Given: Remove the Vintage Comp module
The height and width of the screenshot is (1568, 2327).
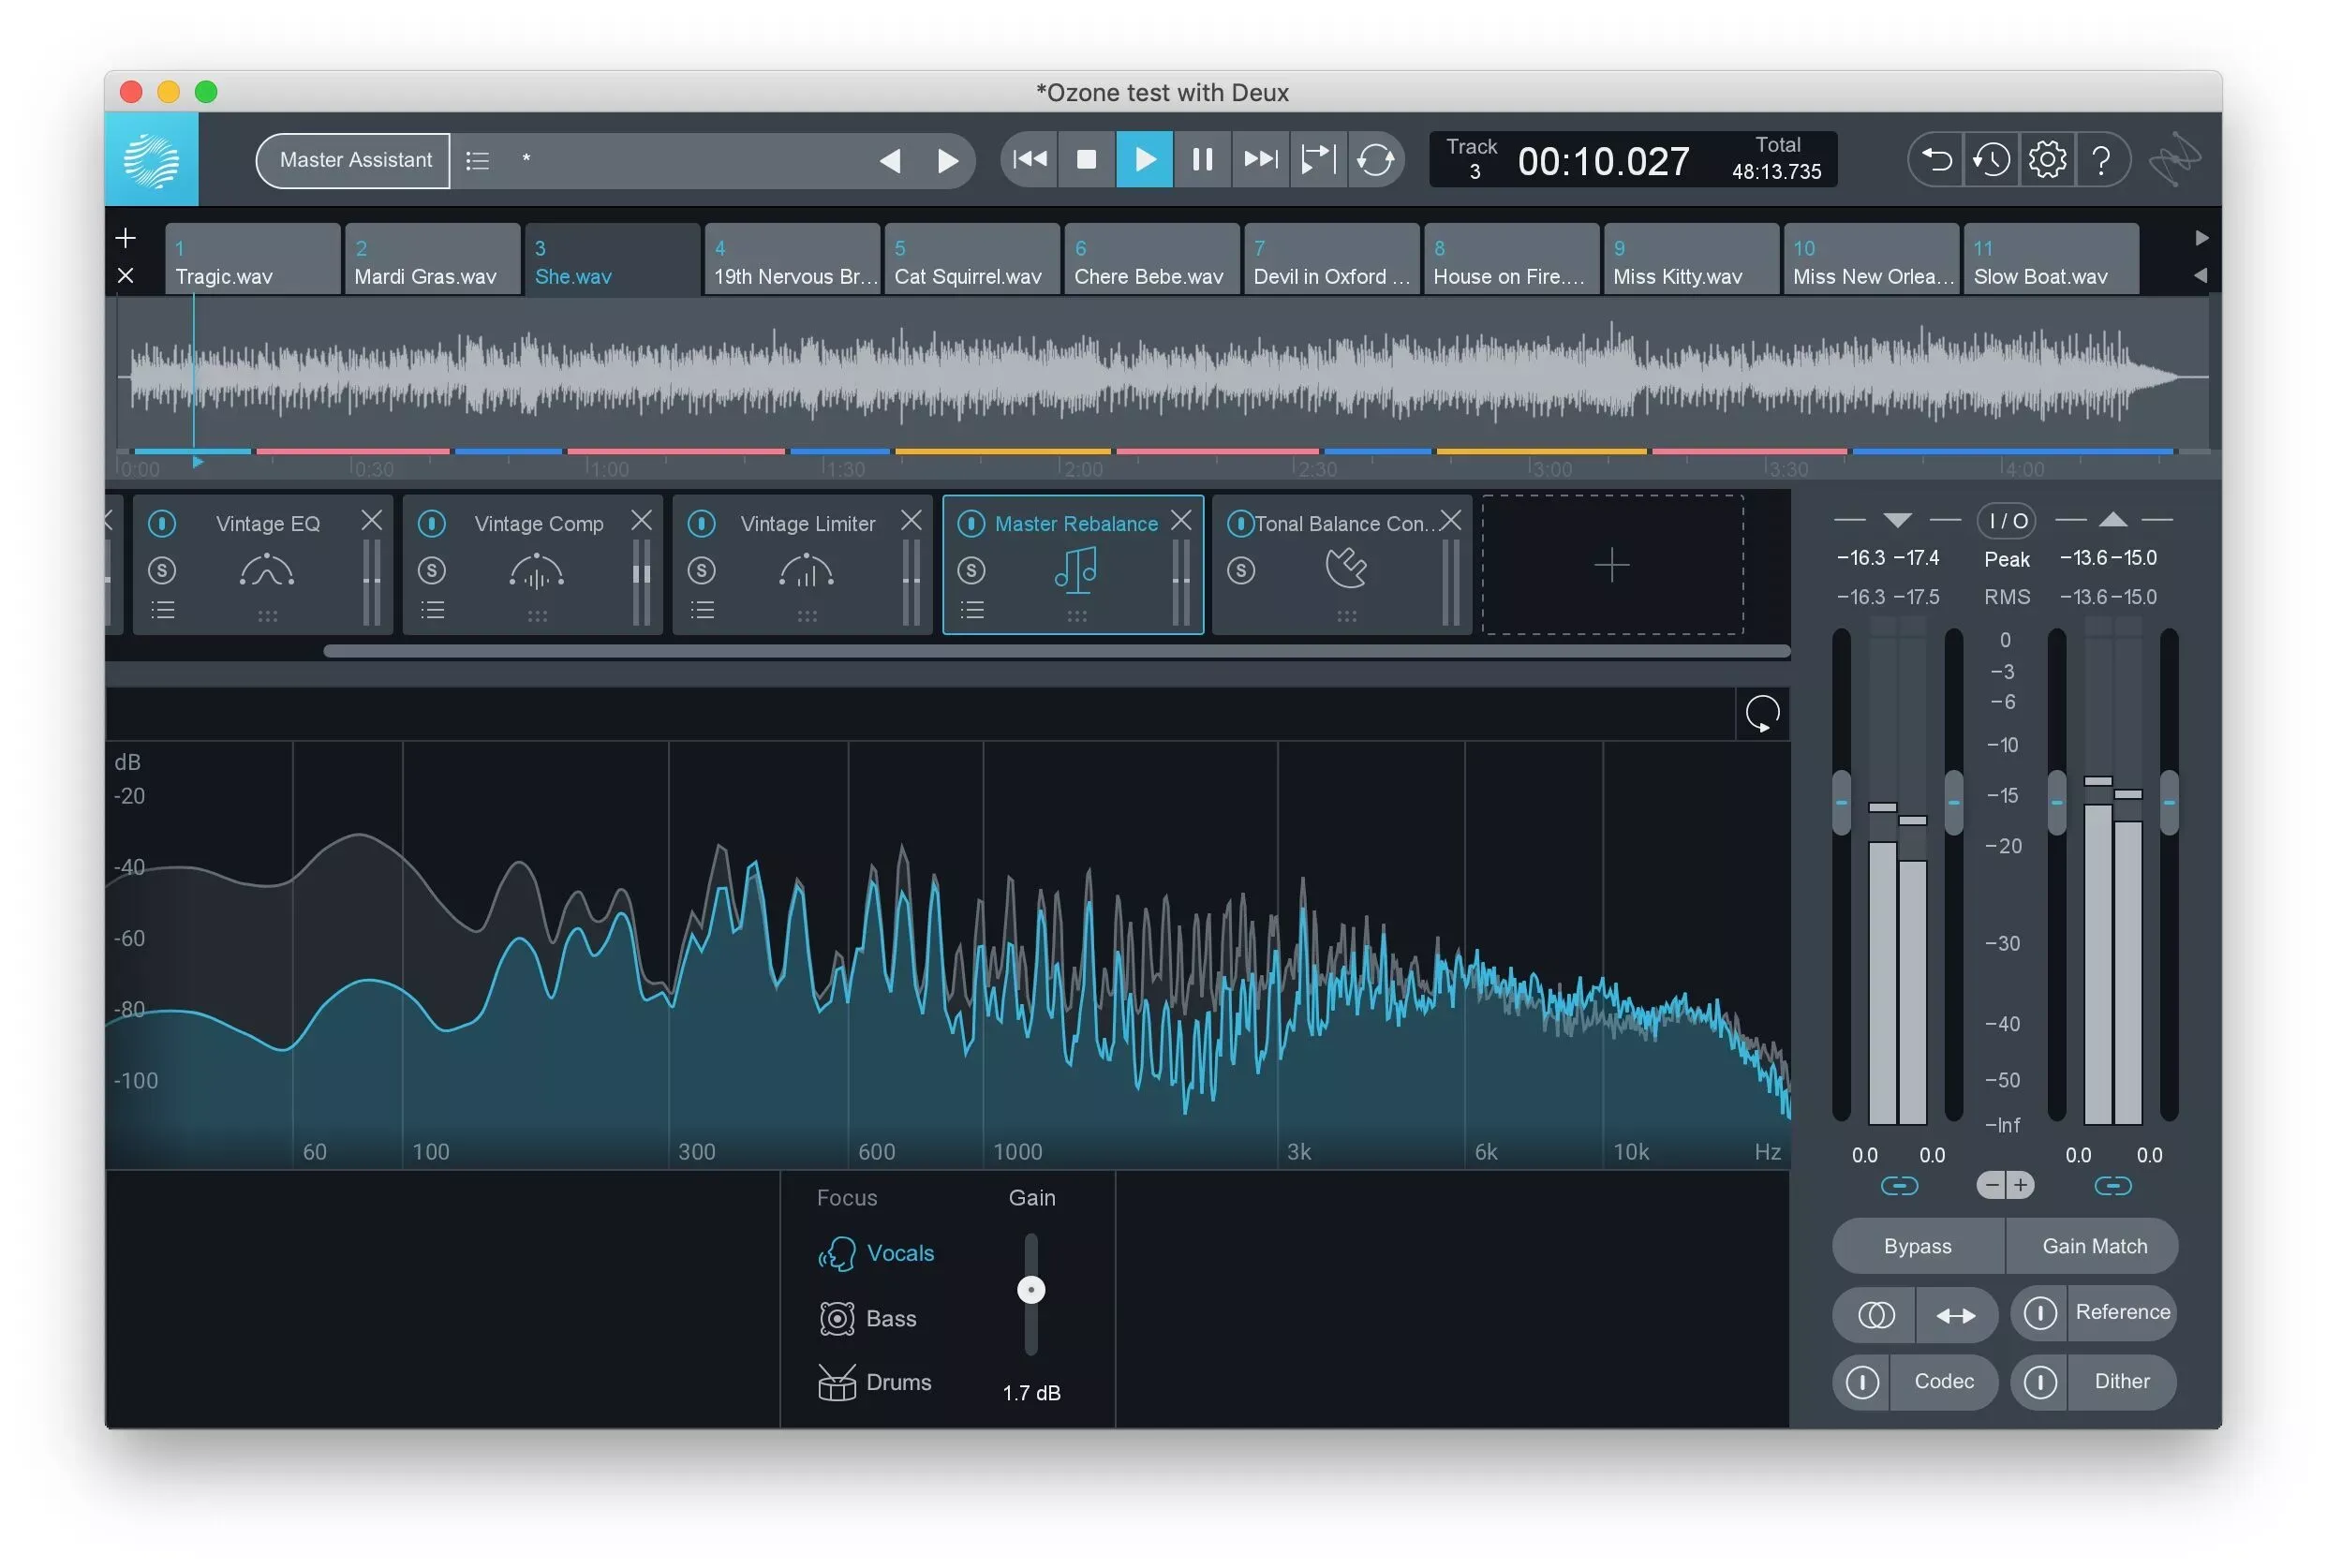Looking at the screenshot, I should (641, 520).
